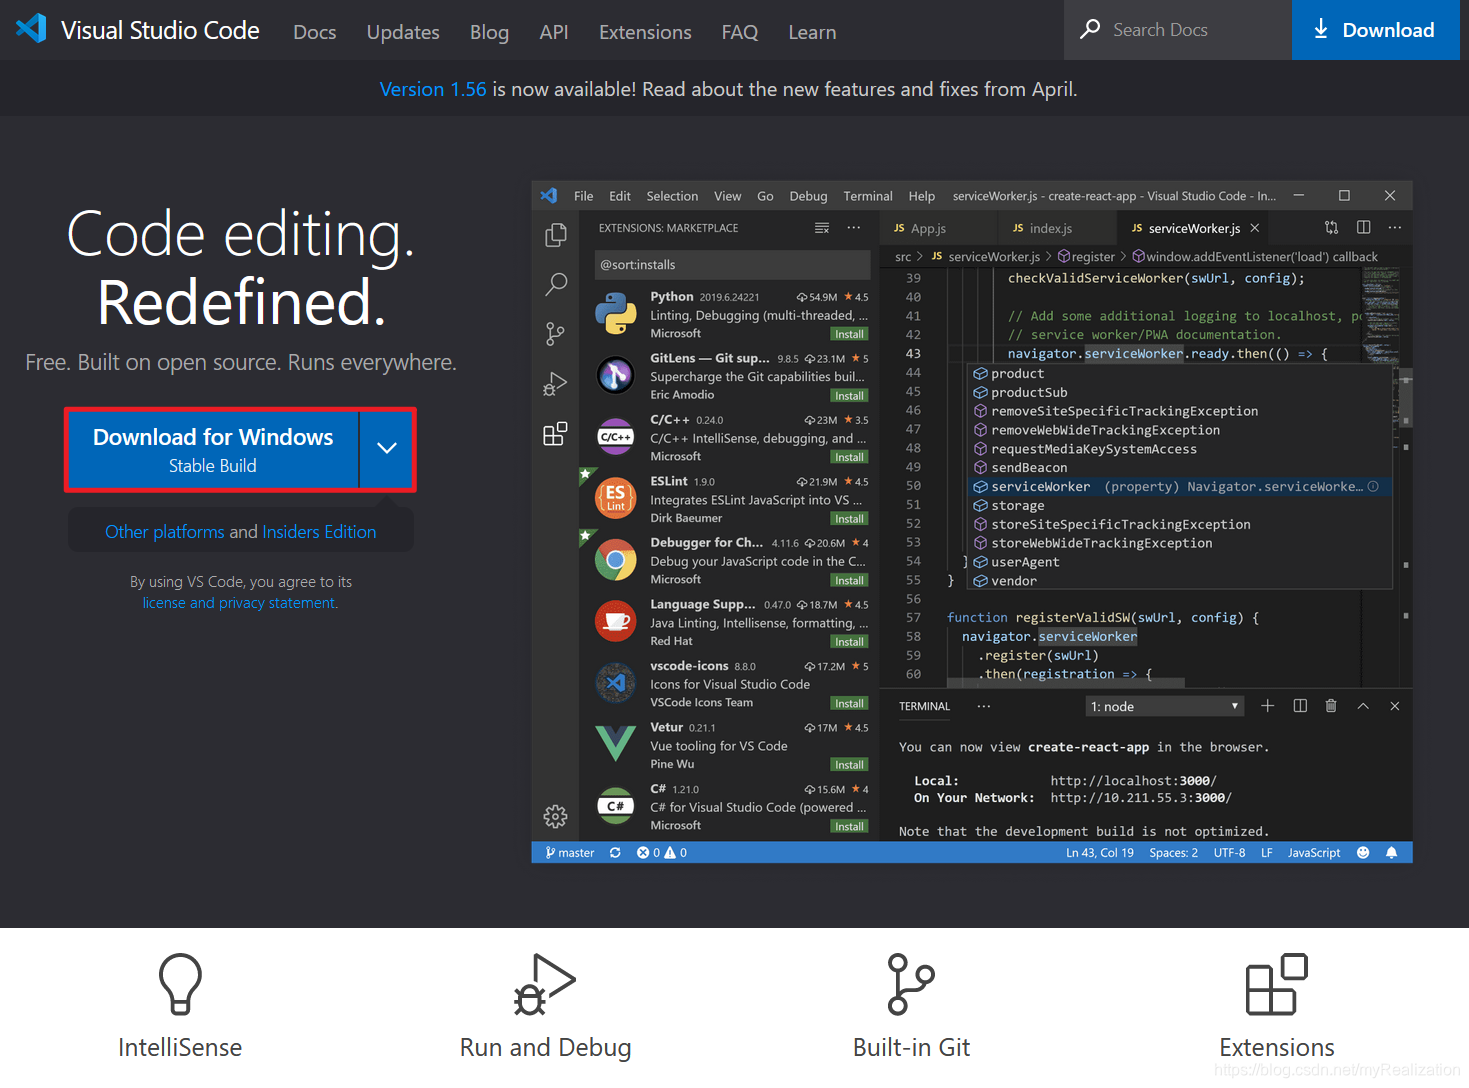Open the Version 1.56 announcement link

433,89
